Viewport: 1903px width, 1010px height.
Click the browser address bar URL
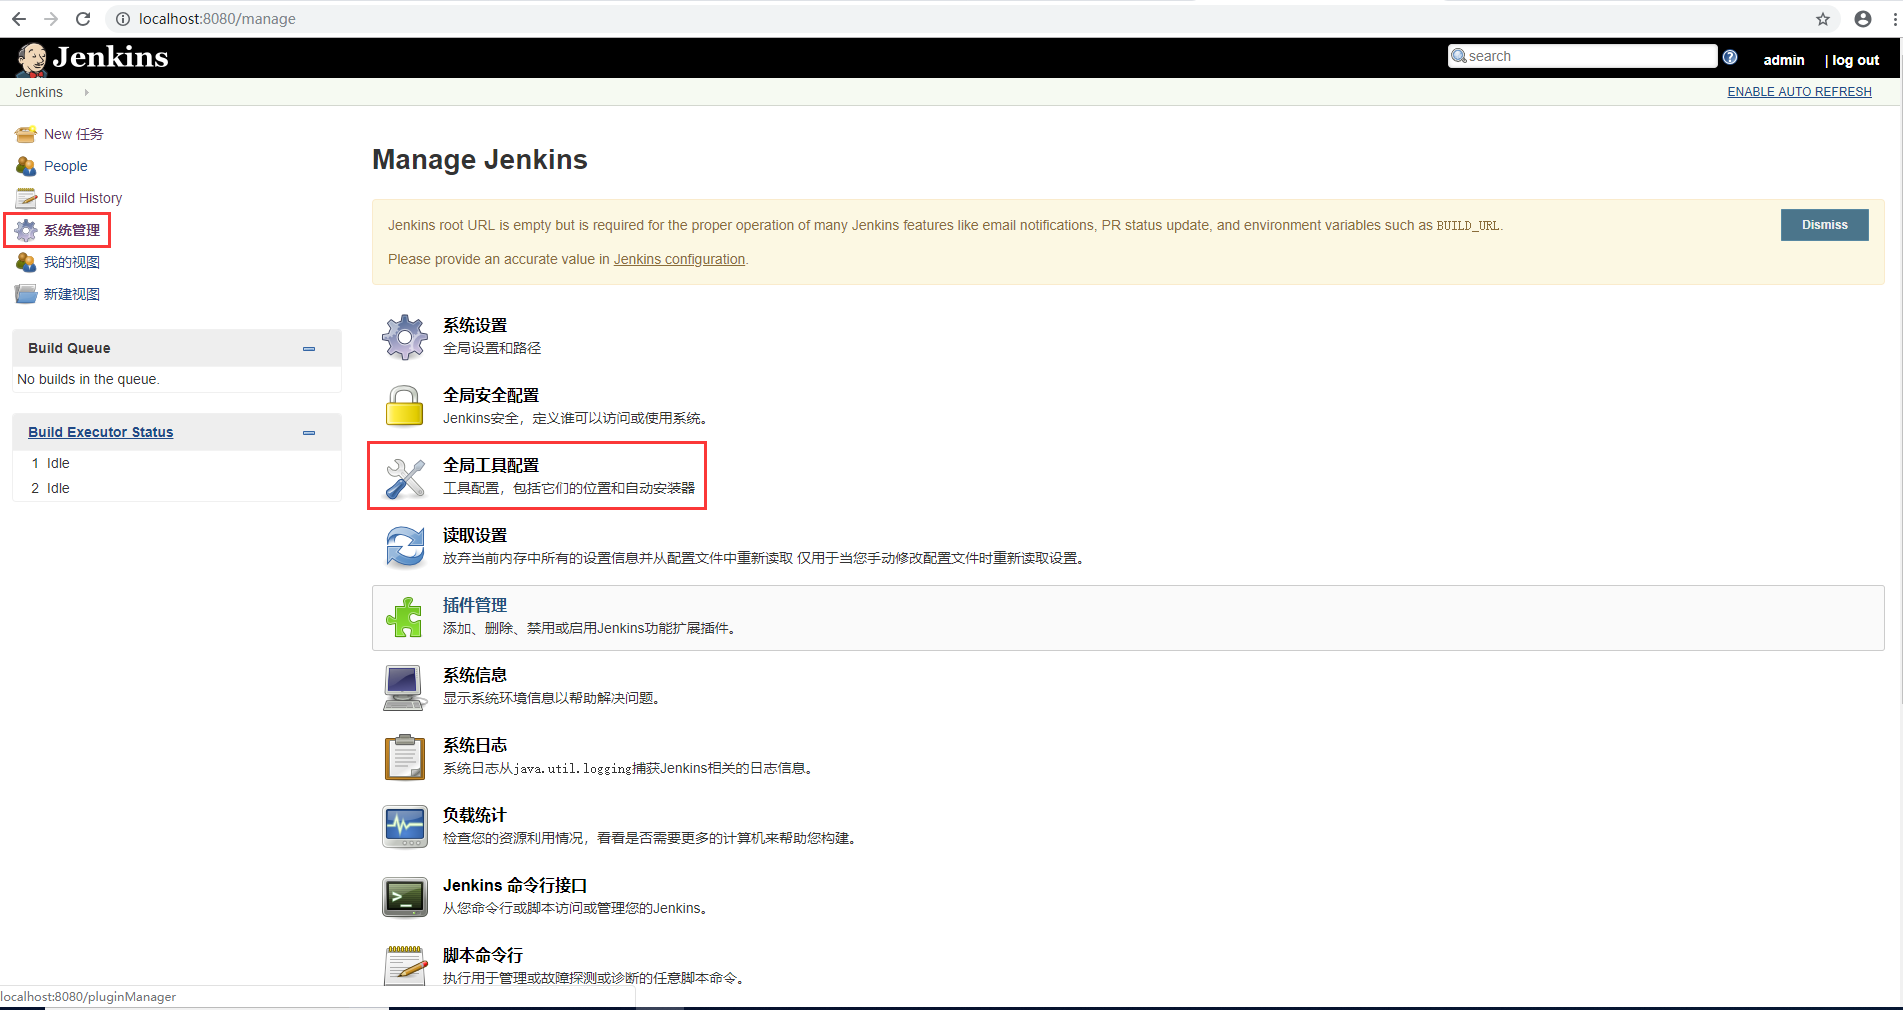(217, 19)
